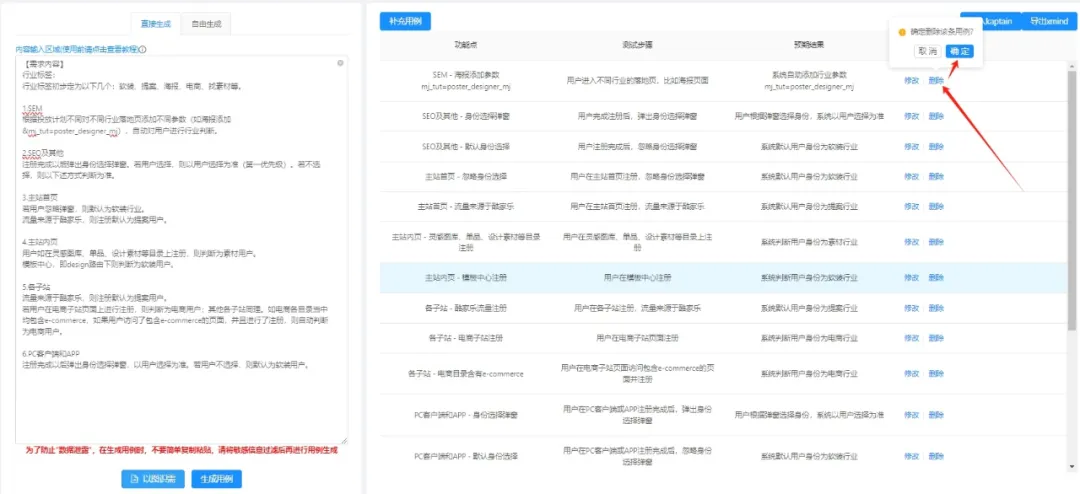Click 删除 for 各子站 - 电商子站注册 row
This screenshot has width=1080, height=494.
[936, 338]
